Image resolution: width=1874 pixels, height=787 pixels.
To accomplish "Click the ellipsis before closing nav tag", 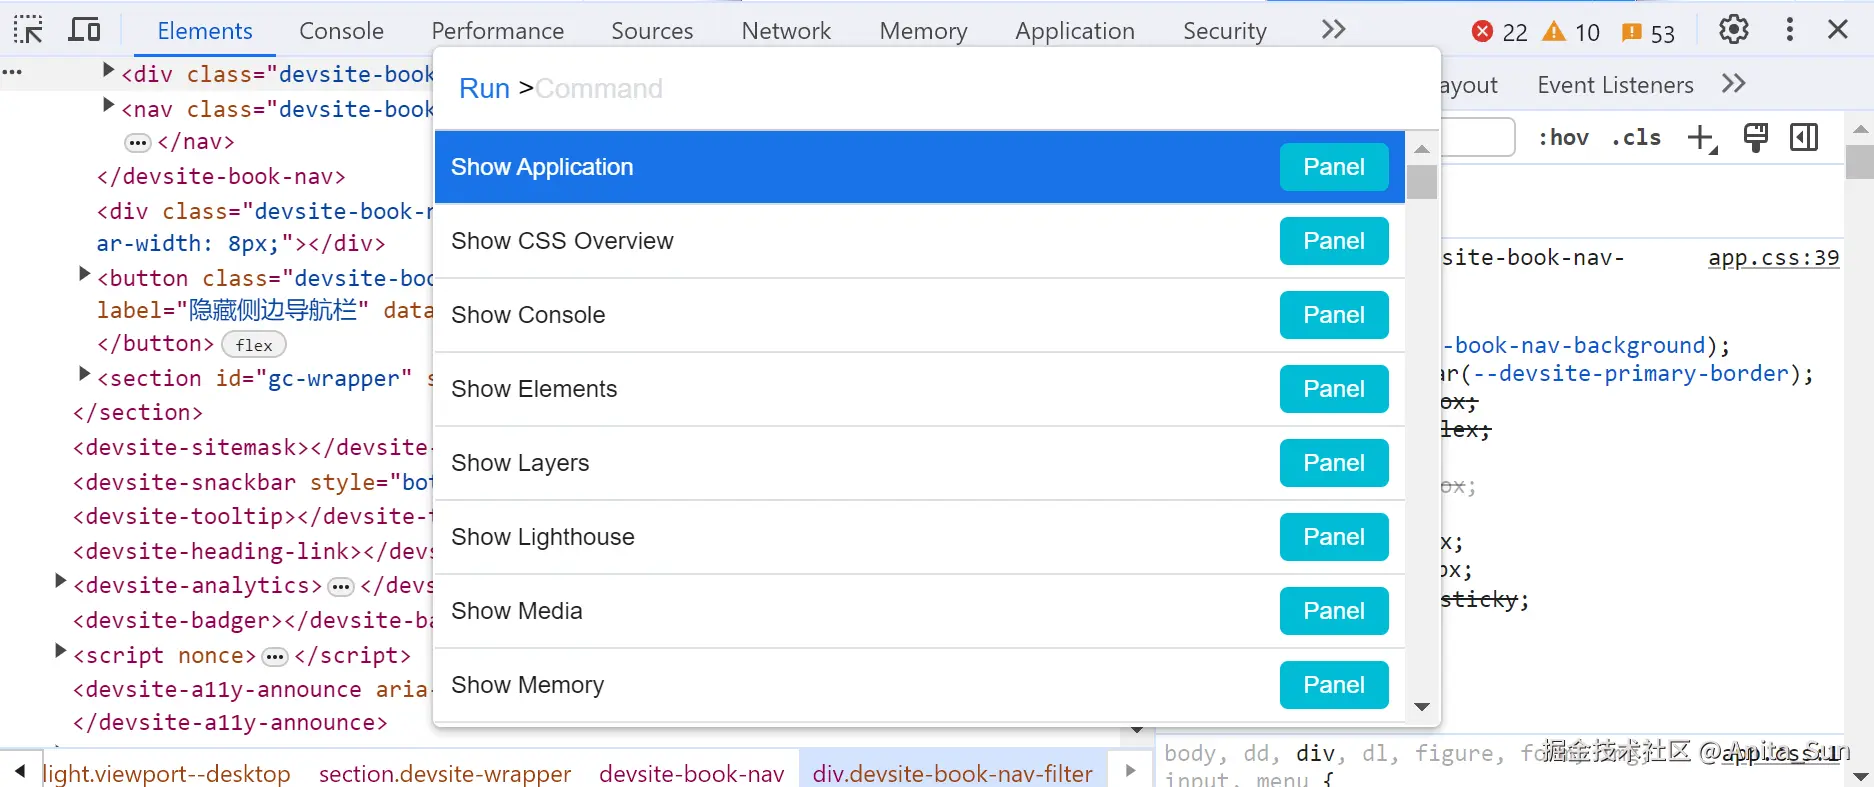I will pyautogui.click(x=137, y=143).
